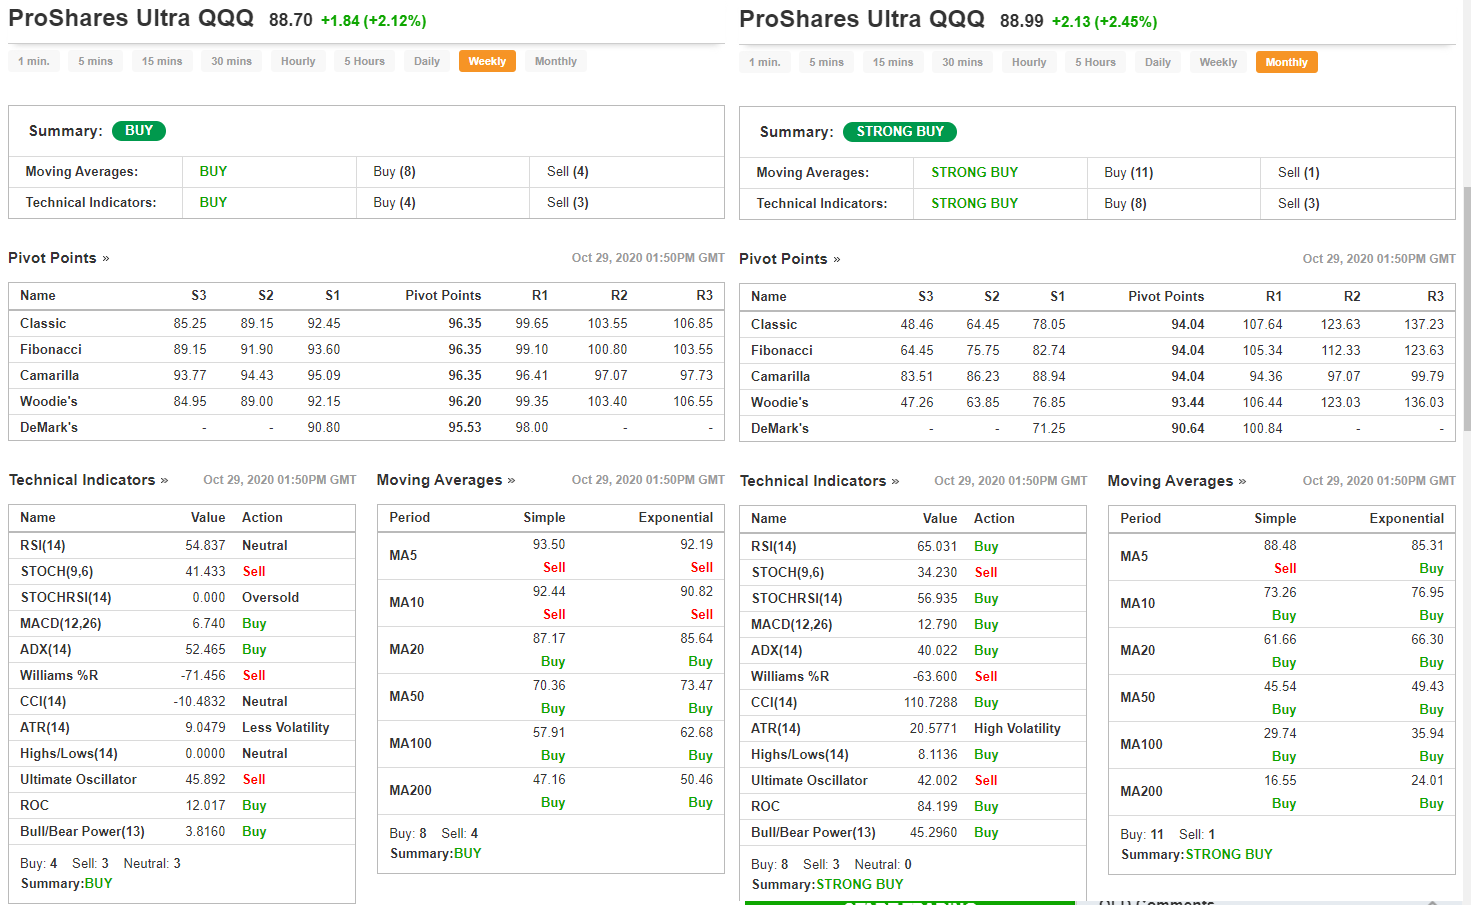Select the Weekly tab in the right panel
This screenshot has width=1471, height=905.
(1218, 62)
